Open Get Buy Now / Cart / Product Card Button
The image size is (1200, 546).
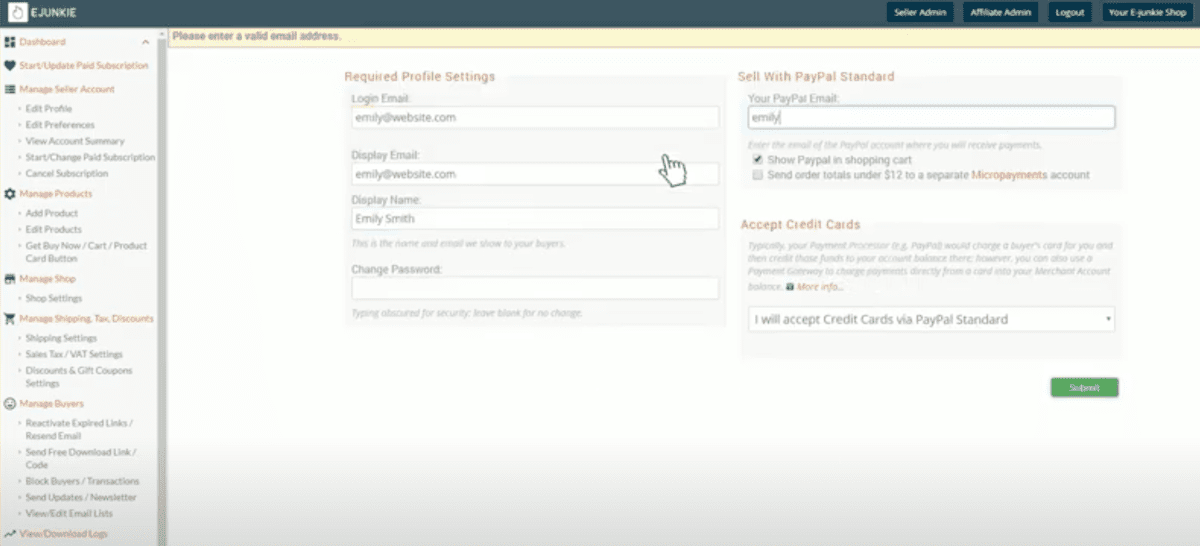coord(86,252)
